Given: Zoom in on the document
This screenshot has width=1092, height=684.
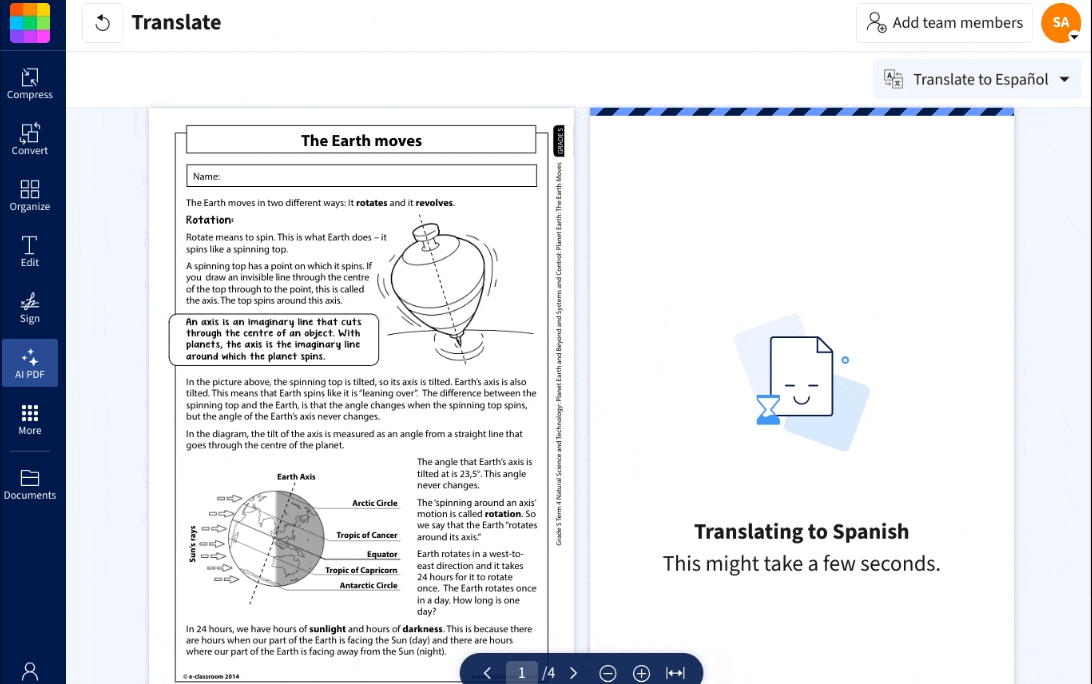Looking at the screenshot, I should [641, 673].
